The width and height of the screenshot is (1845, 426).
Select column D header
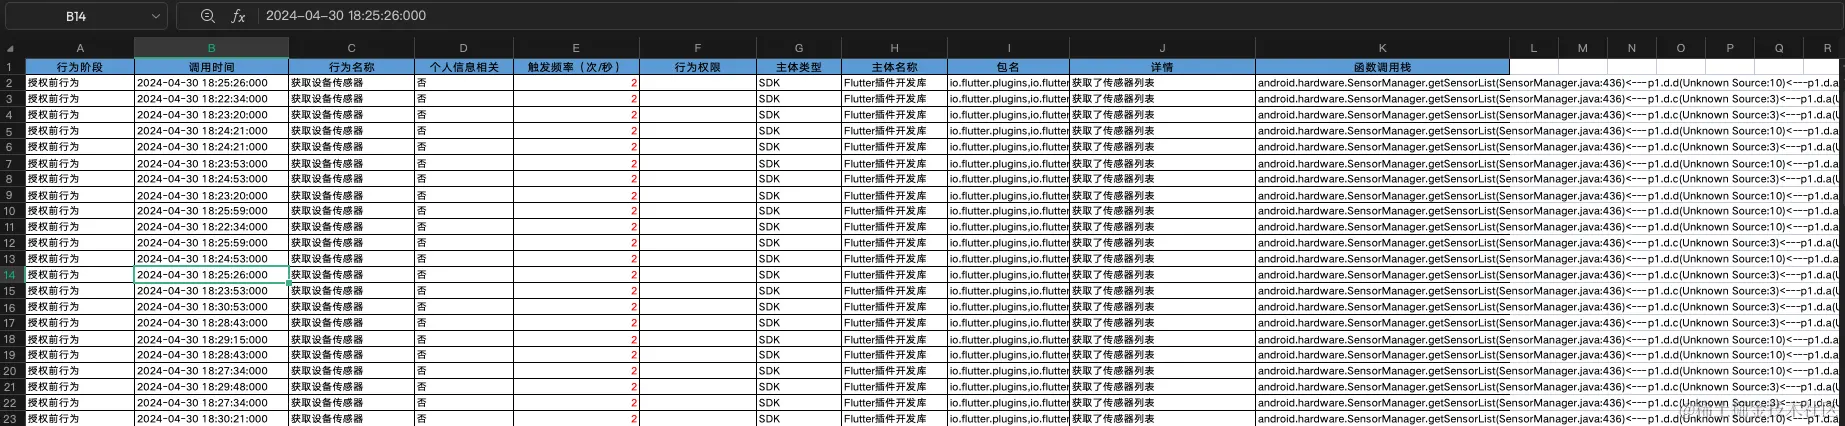(463, 48)
